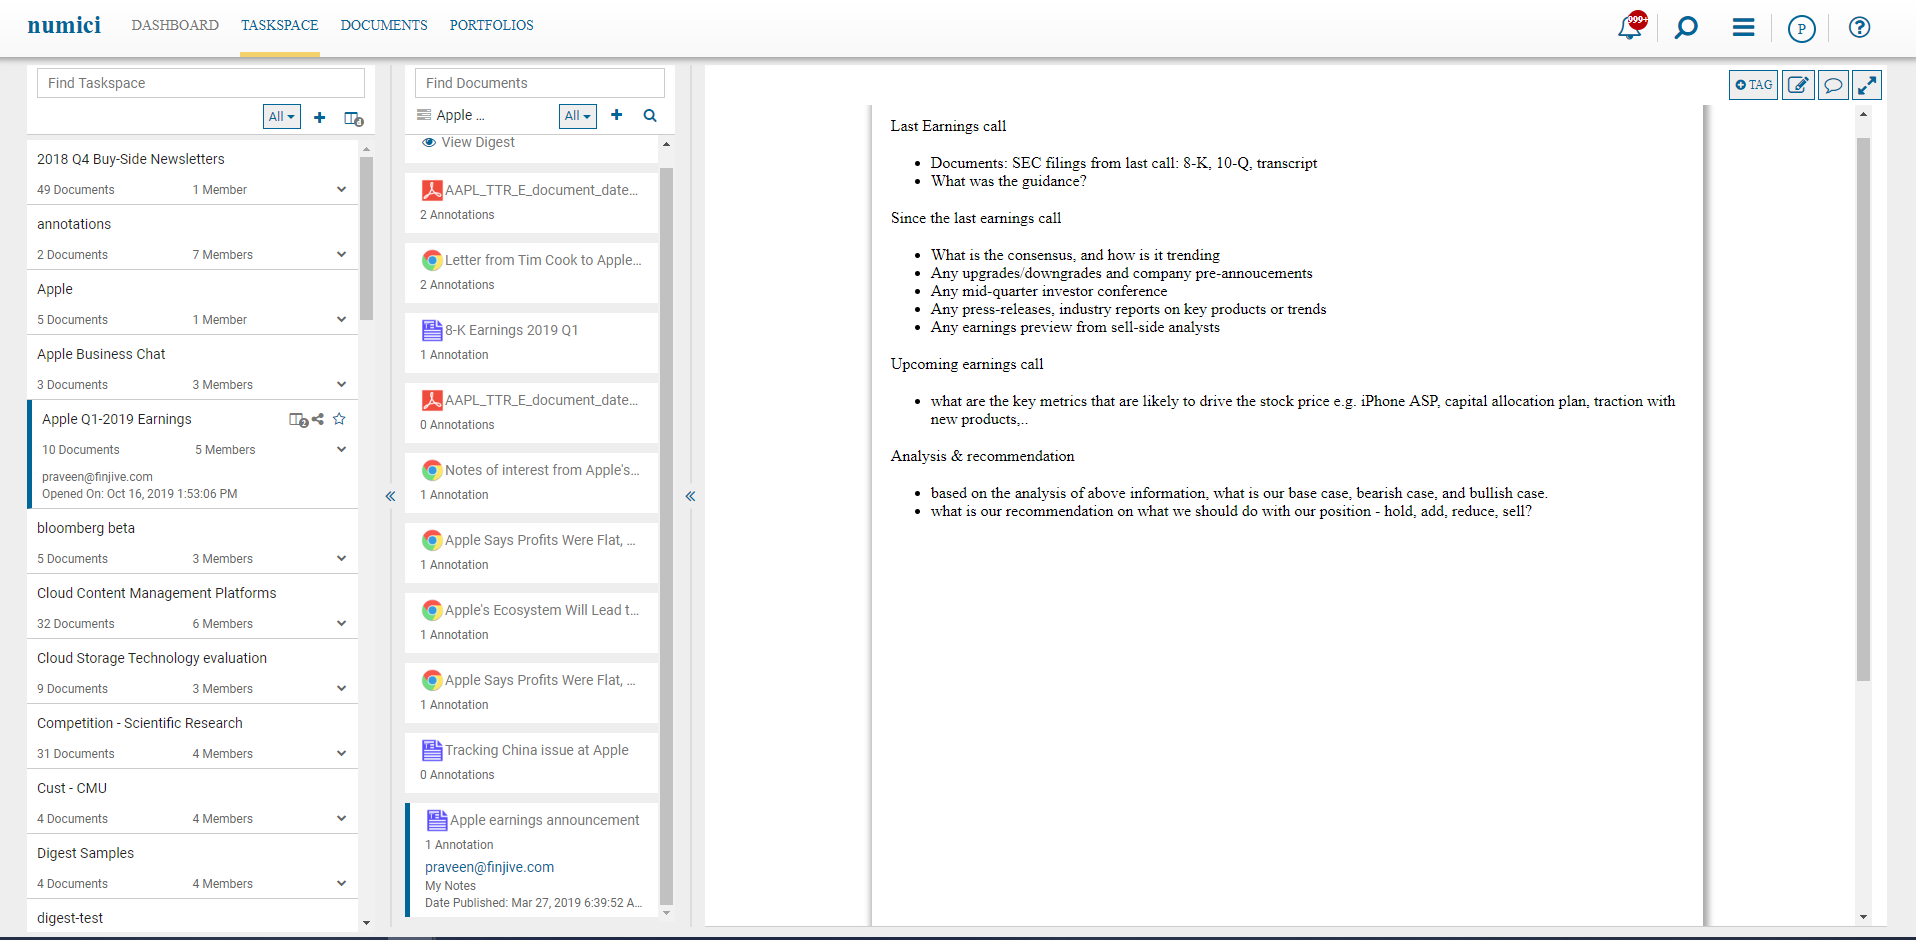Click the global search magnifier icon
Viewport: 1916px width, 940px height.
[1686, 27]
